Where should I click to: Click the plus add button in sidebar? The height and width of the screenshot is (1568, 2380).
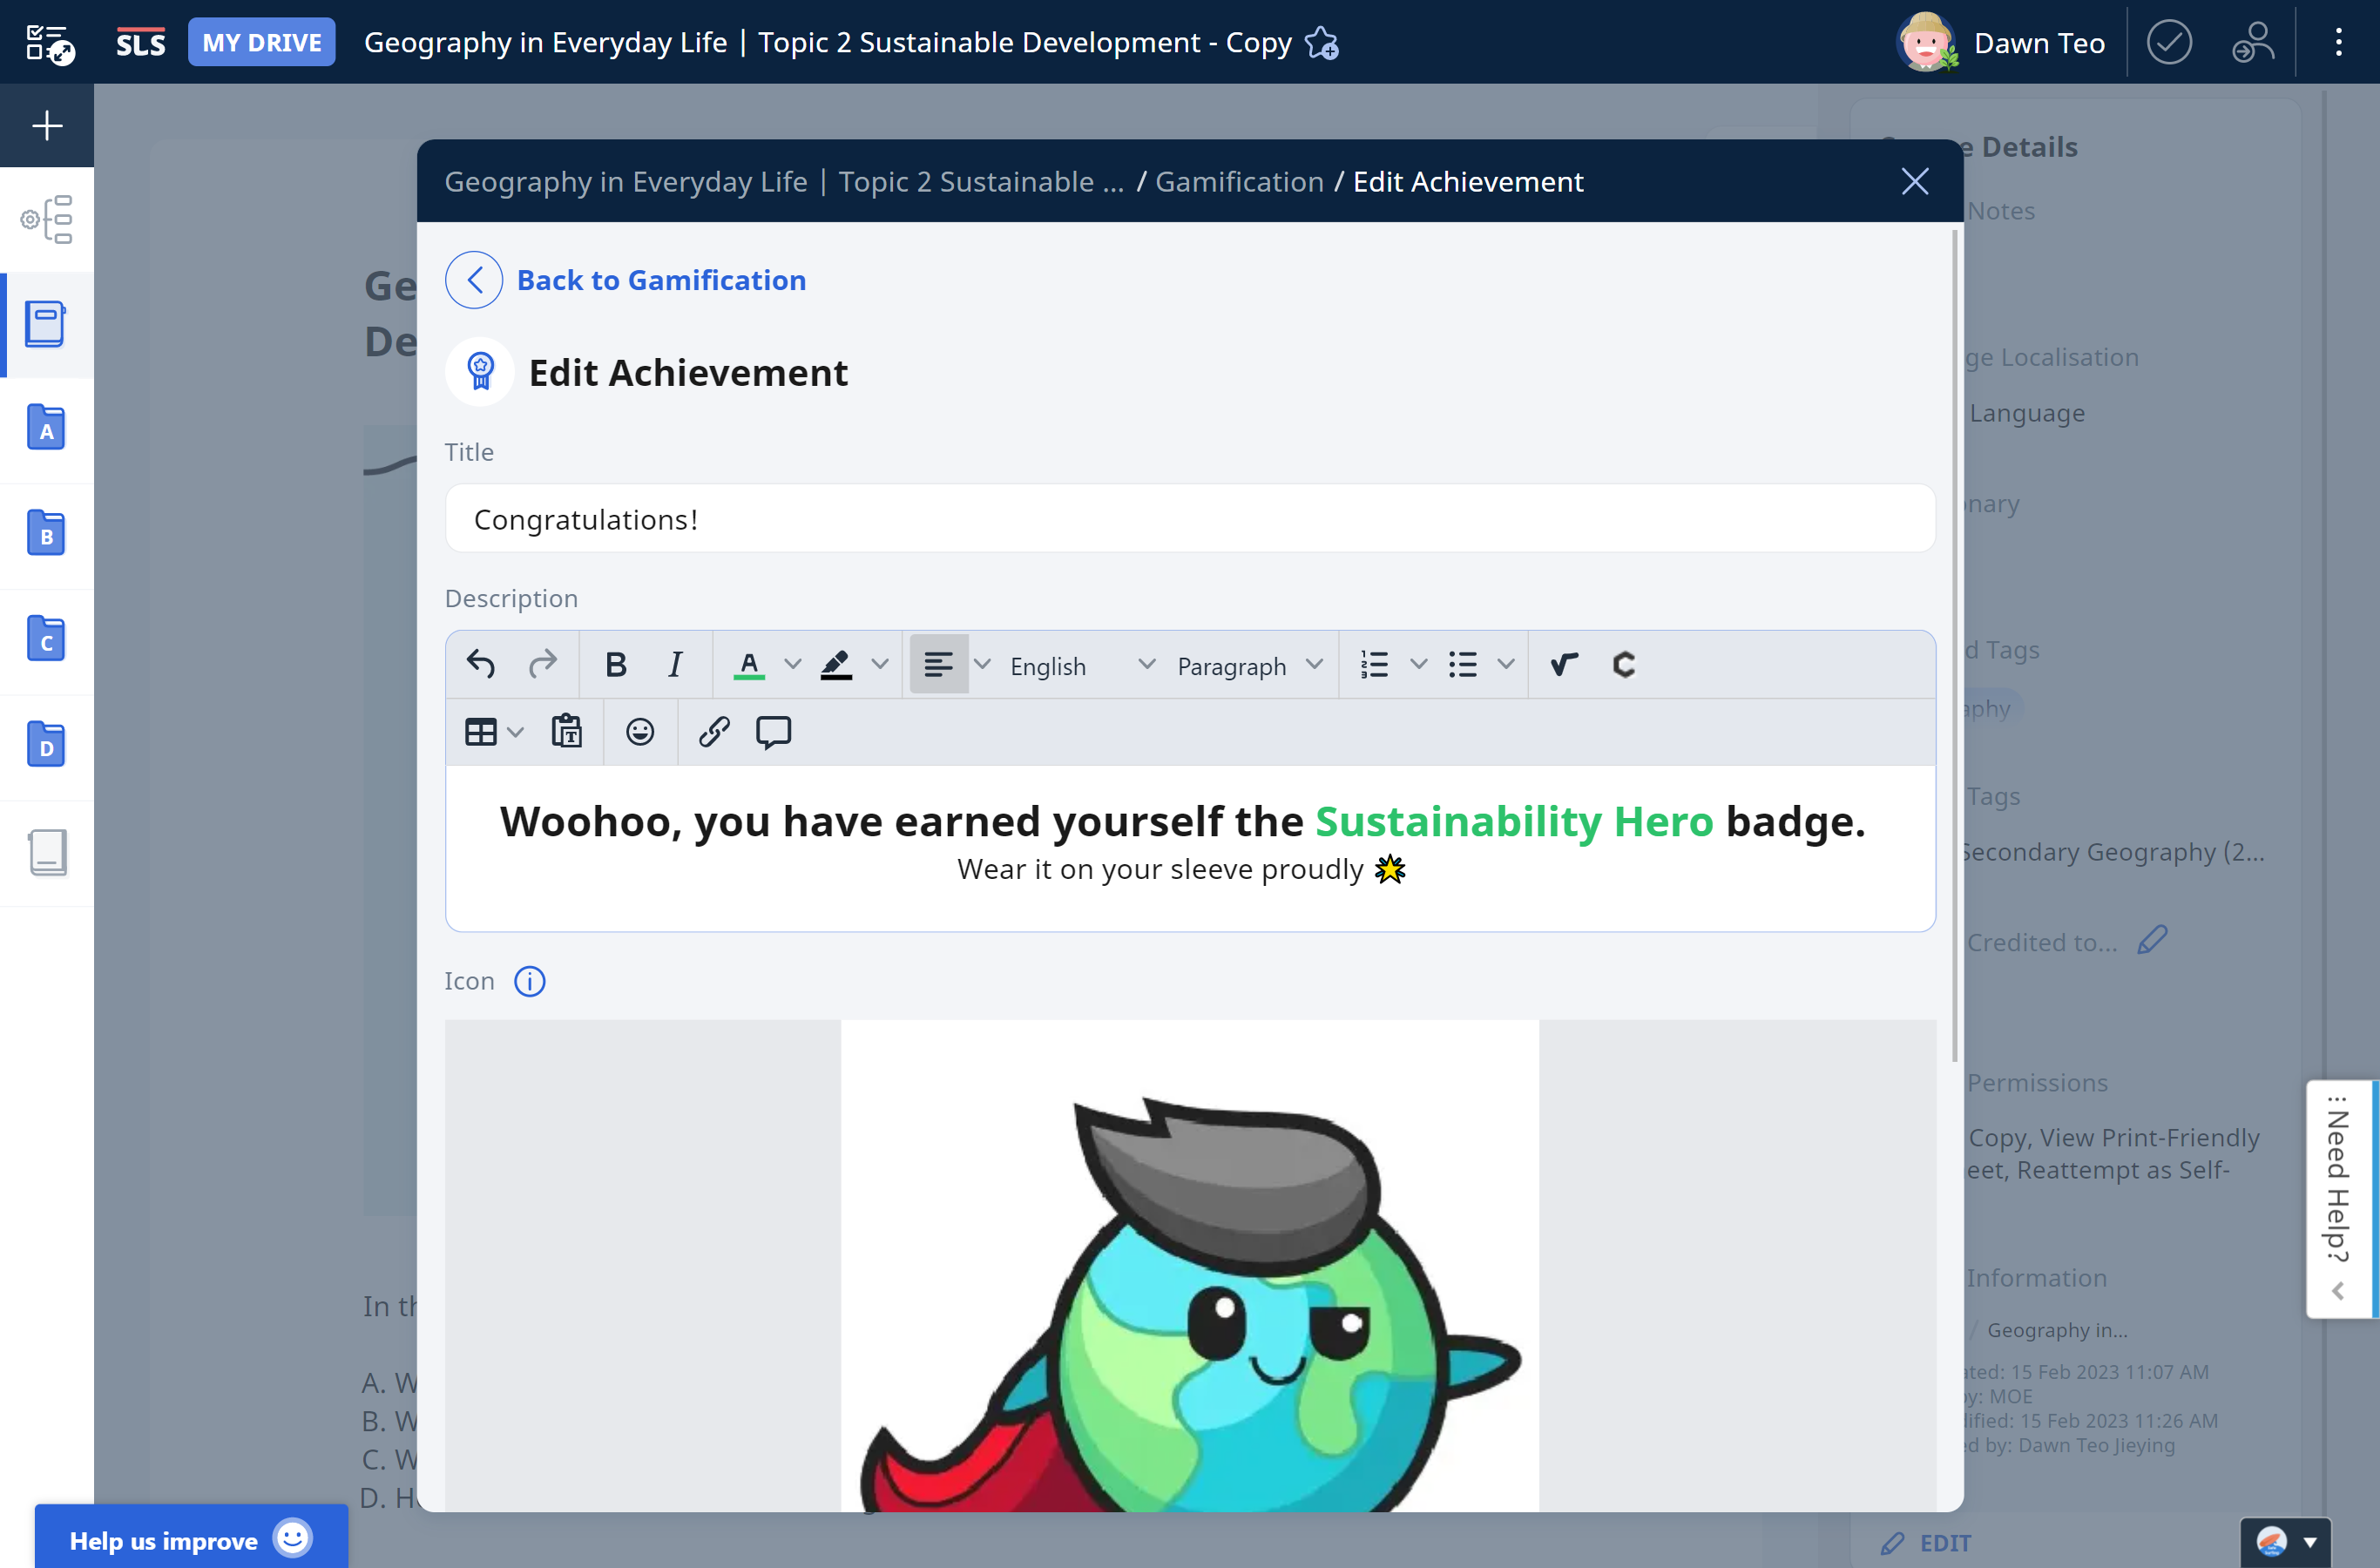[x=47, y=126]
